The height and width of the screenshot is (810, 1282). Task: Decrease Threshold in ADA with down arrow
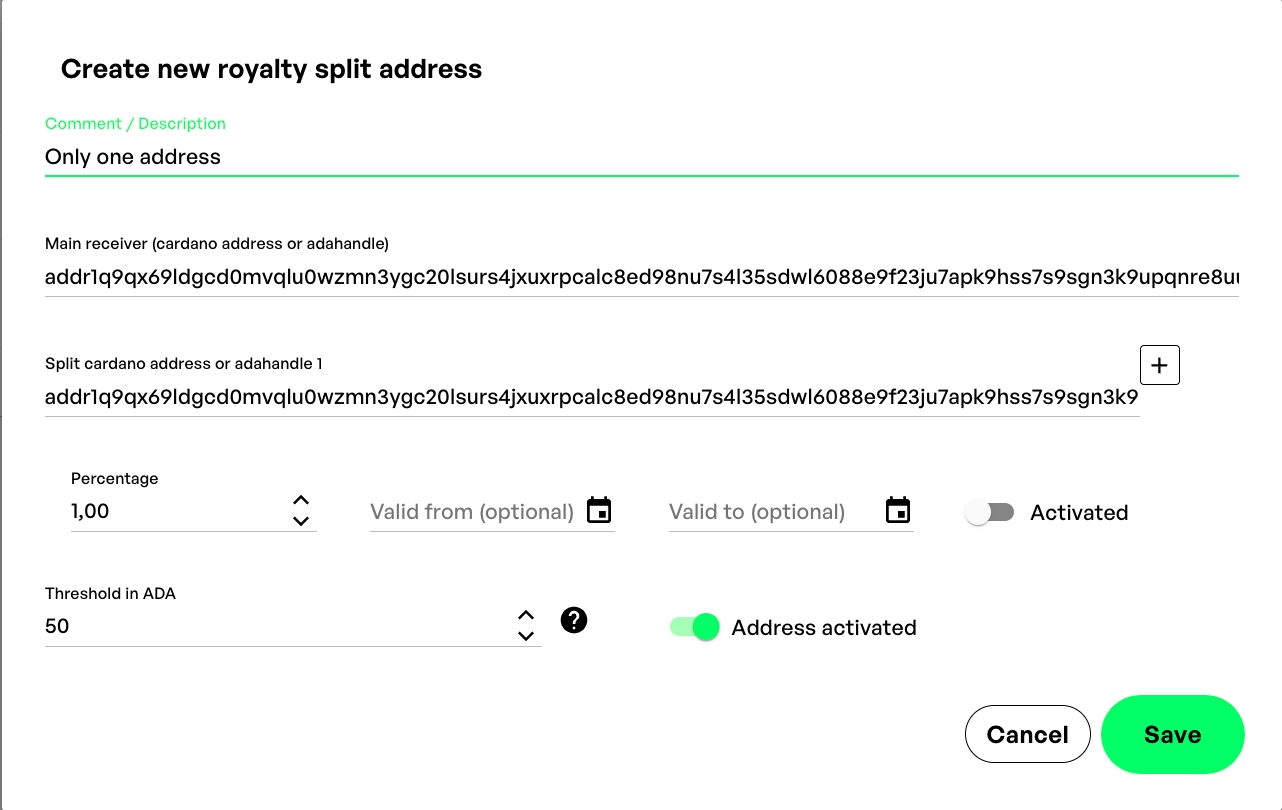pyautogui.click(x=526, y=636)
